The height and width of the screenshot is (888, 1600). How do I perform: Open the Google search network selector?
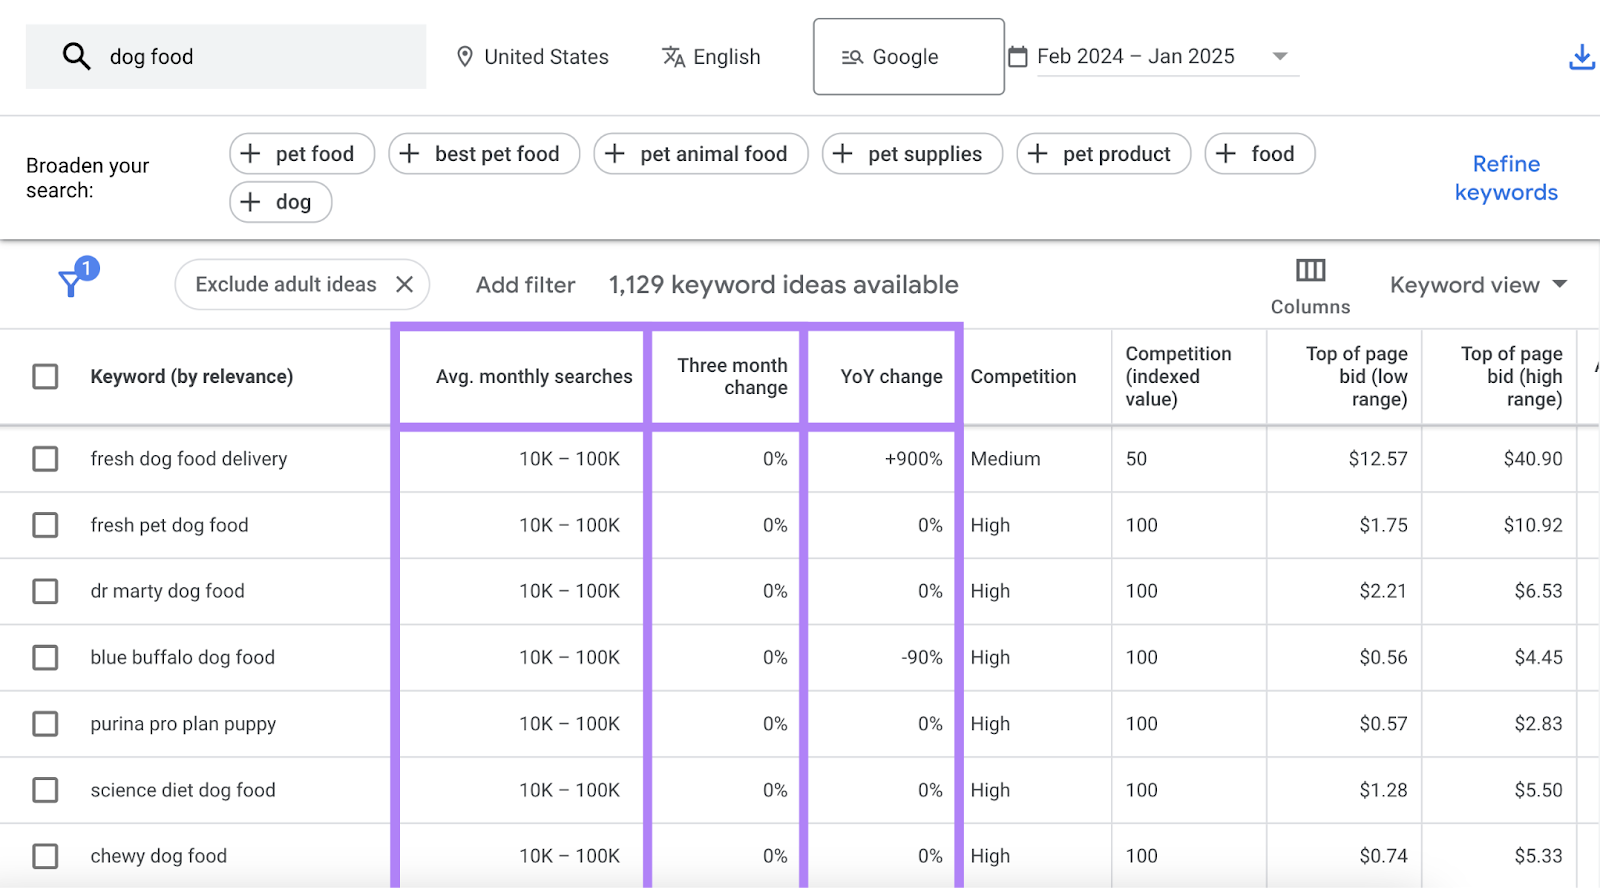pyautogui.click(x=909, y=57)
